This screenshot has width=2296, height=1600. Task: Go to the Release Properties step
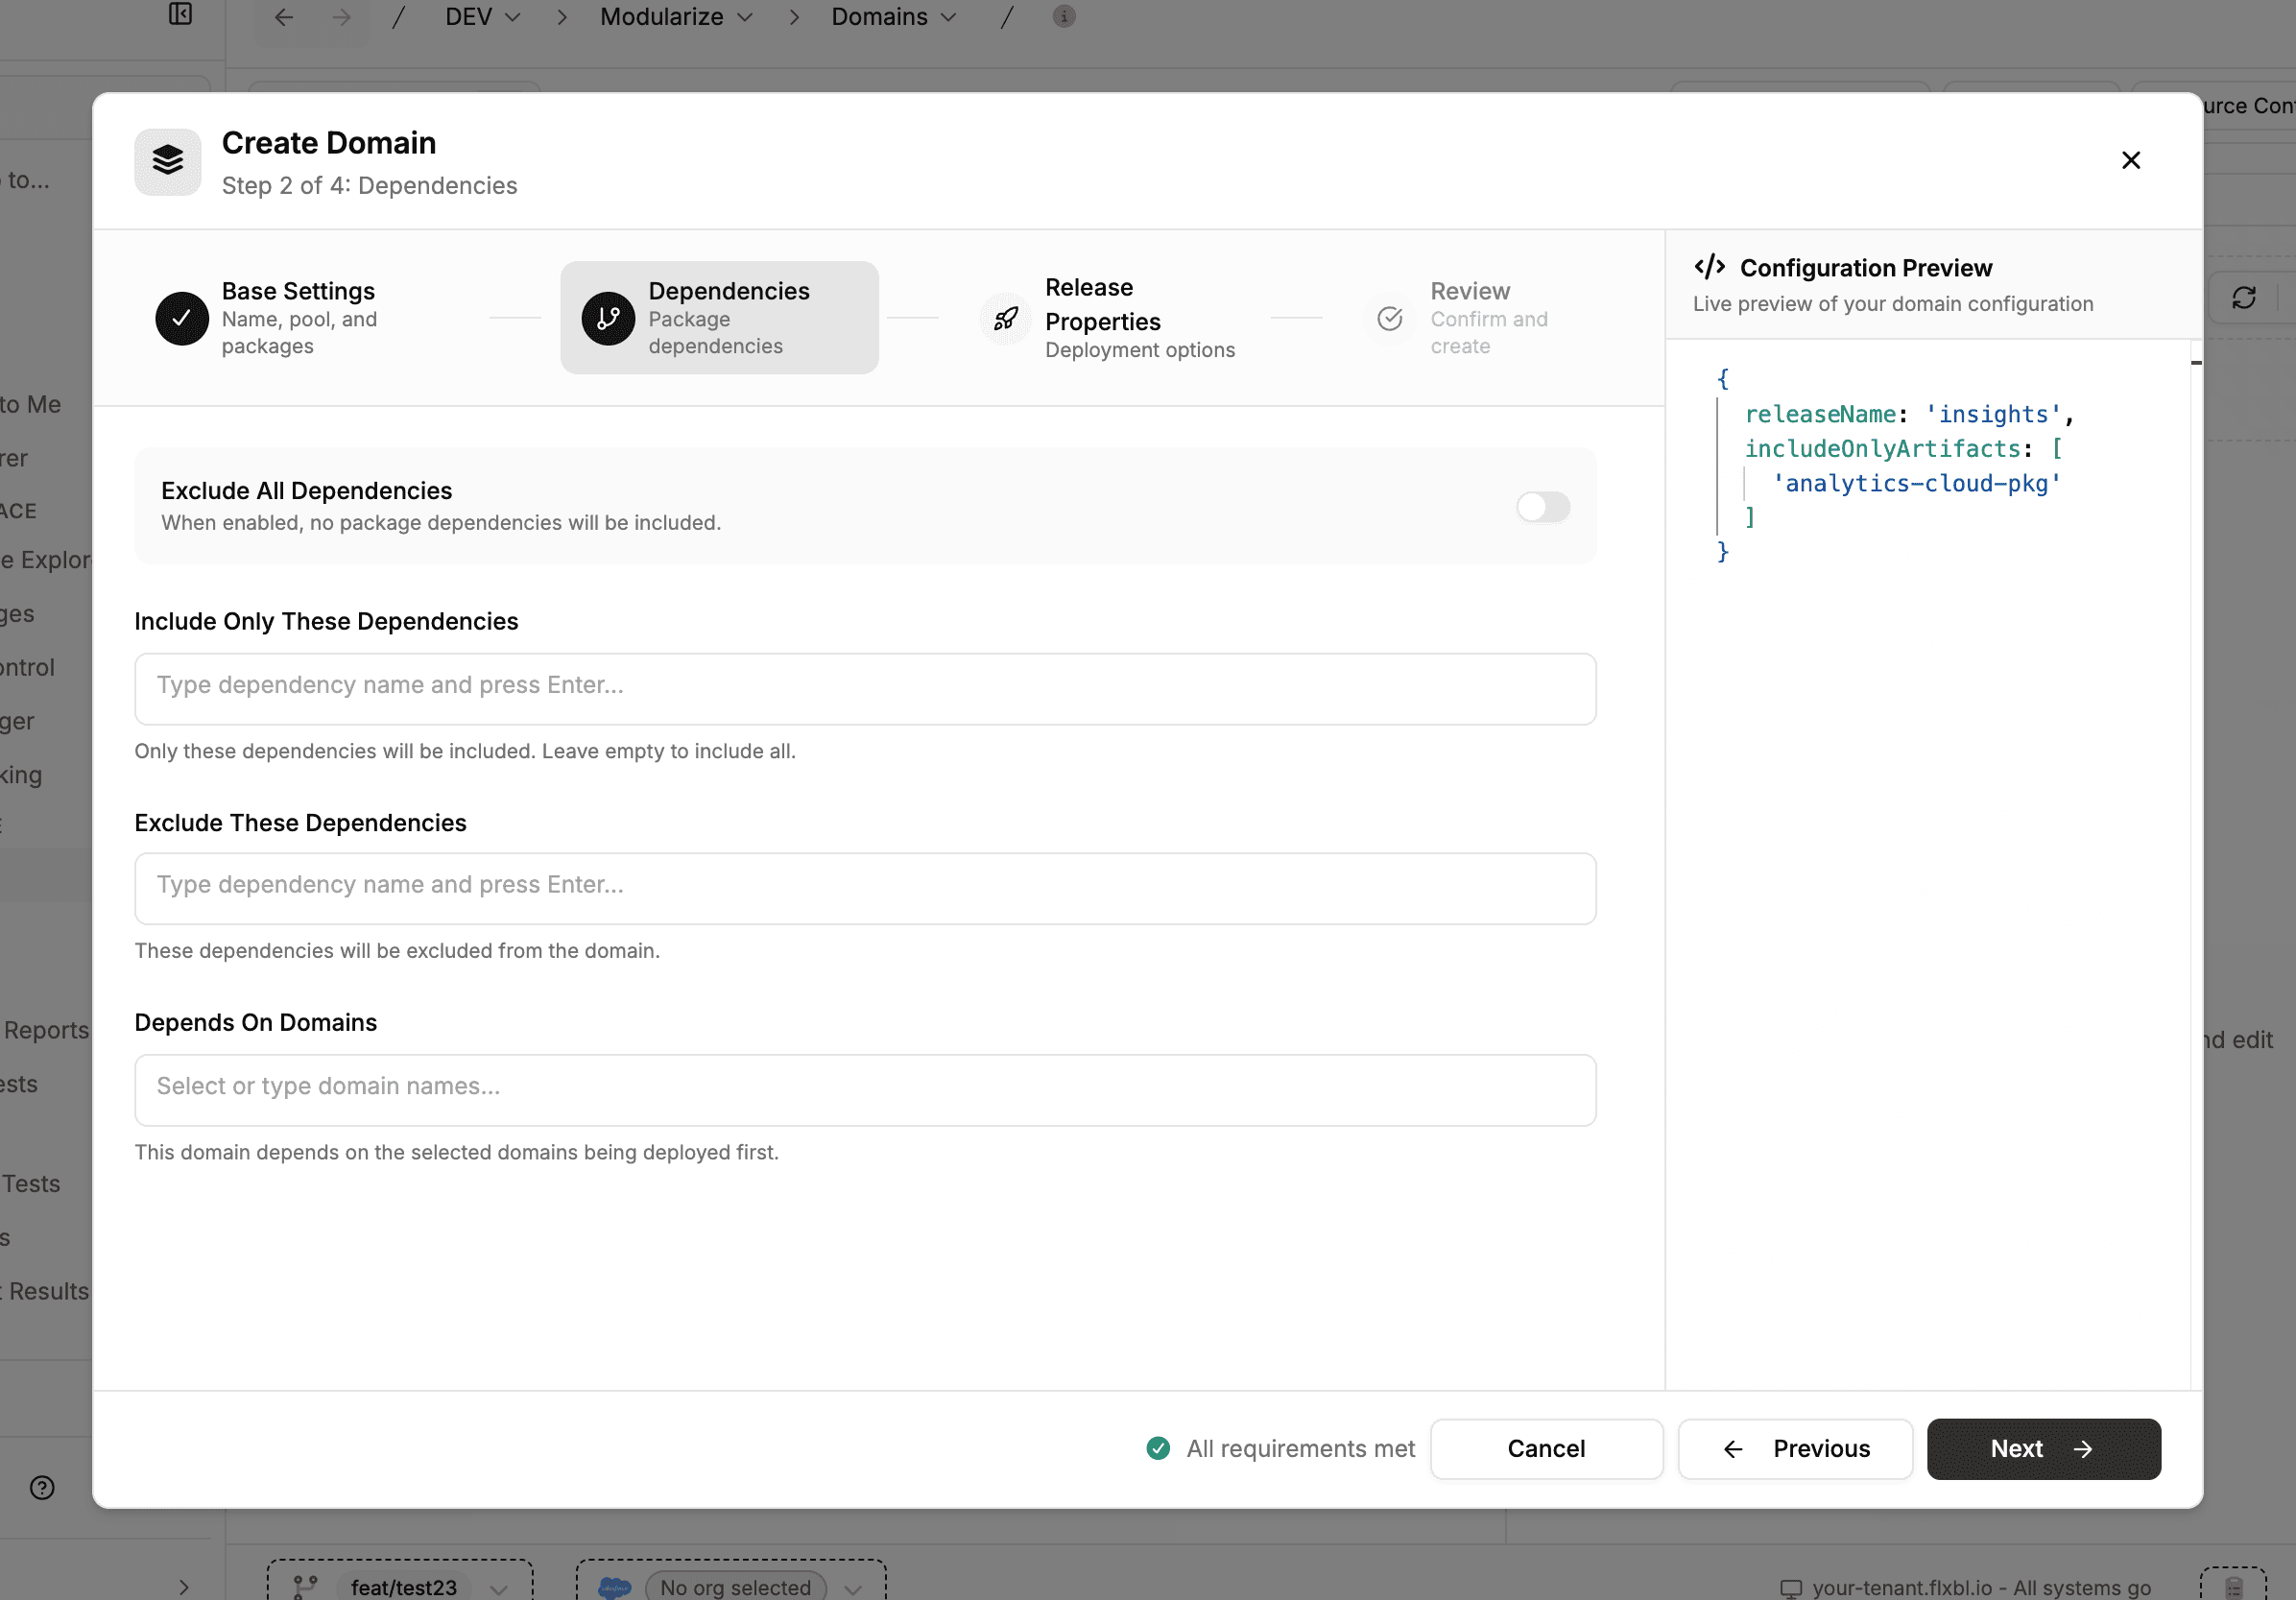click(x=1108, y=318)
